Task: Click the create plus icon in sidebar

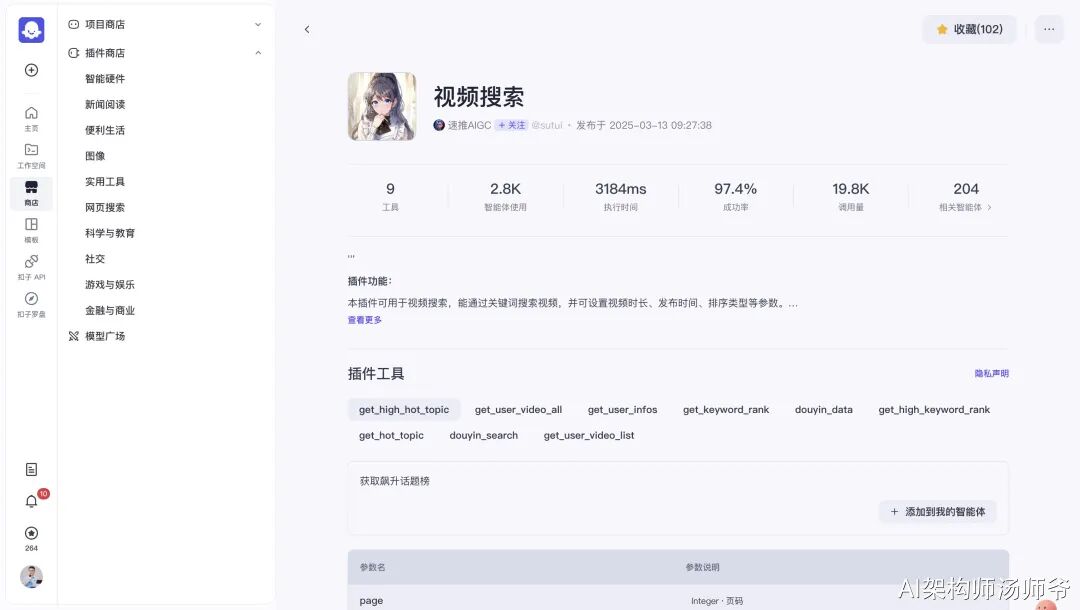Action: pyautogui.click(x=31, y=70)
